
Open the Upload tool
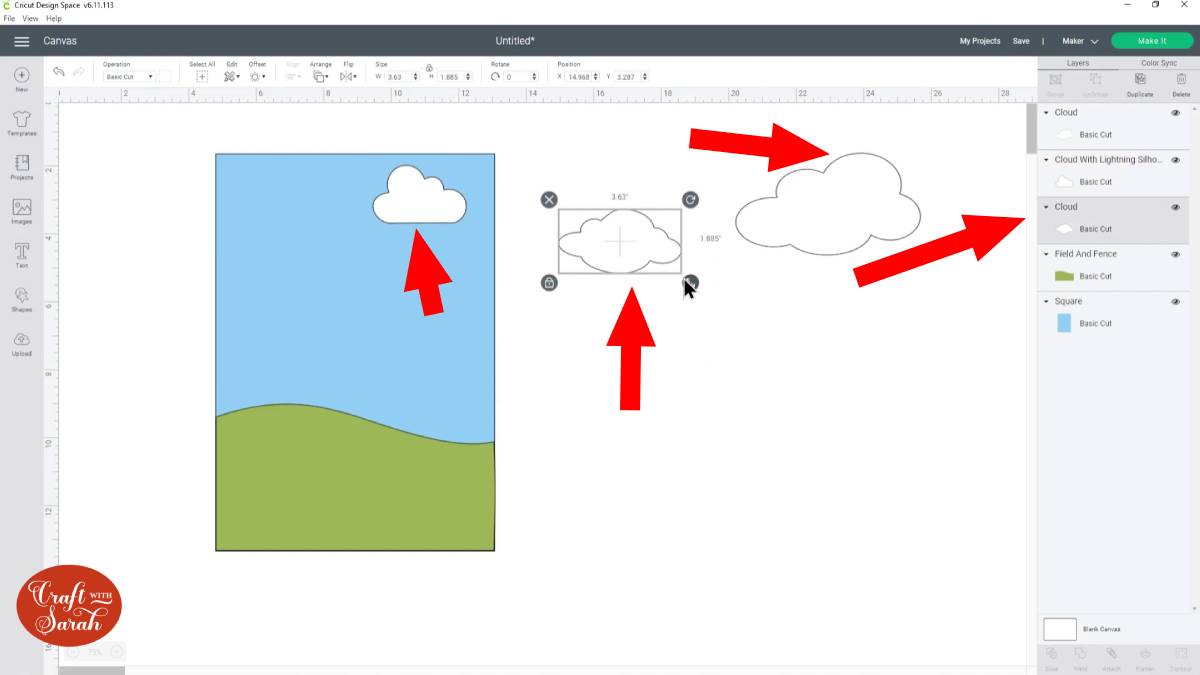pos(21,345)
